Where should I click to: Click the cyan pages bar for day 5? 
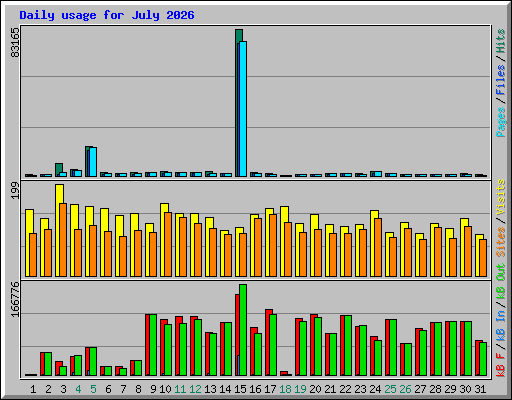[x=93, y=162]
